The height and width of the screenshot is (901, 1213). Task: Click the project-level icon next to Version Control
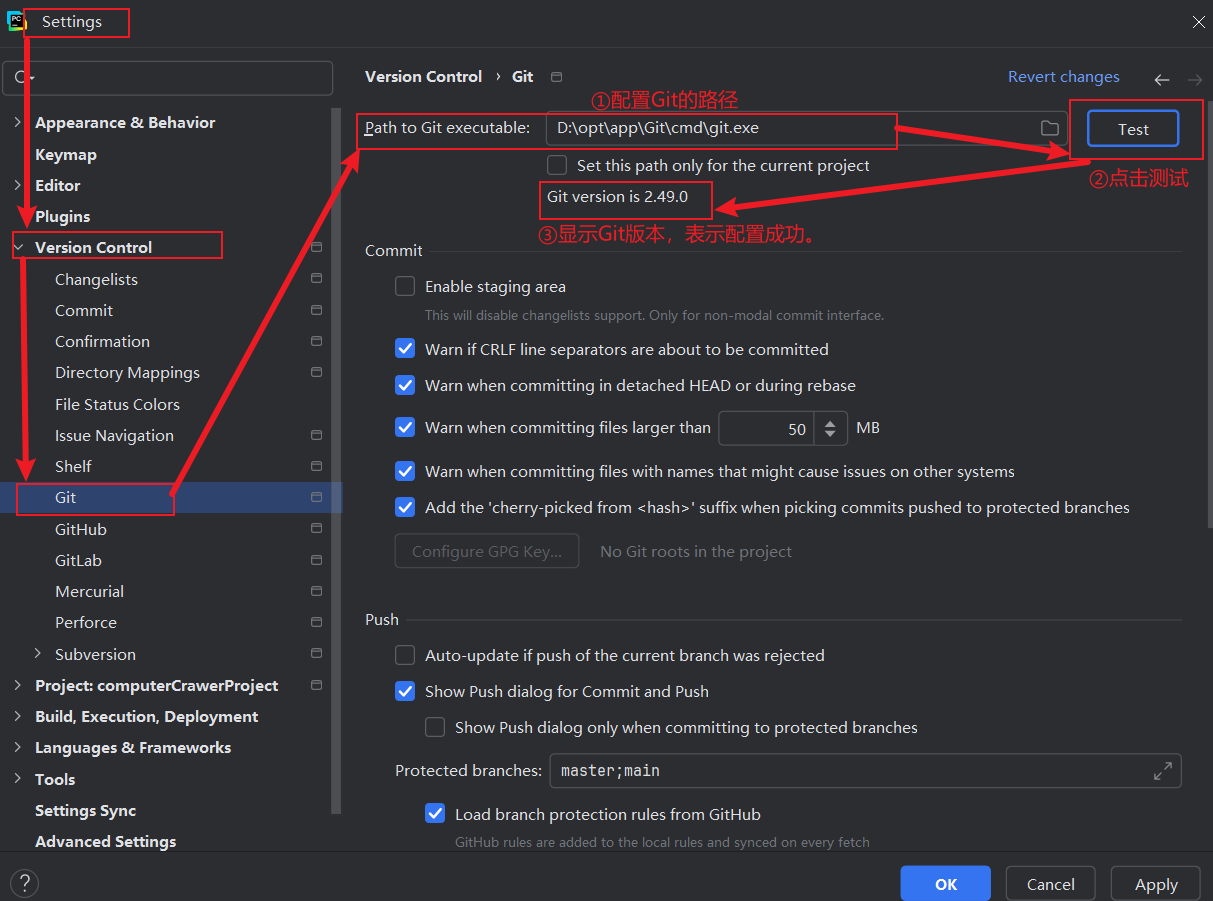[x=317, y=247]
